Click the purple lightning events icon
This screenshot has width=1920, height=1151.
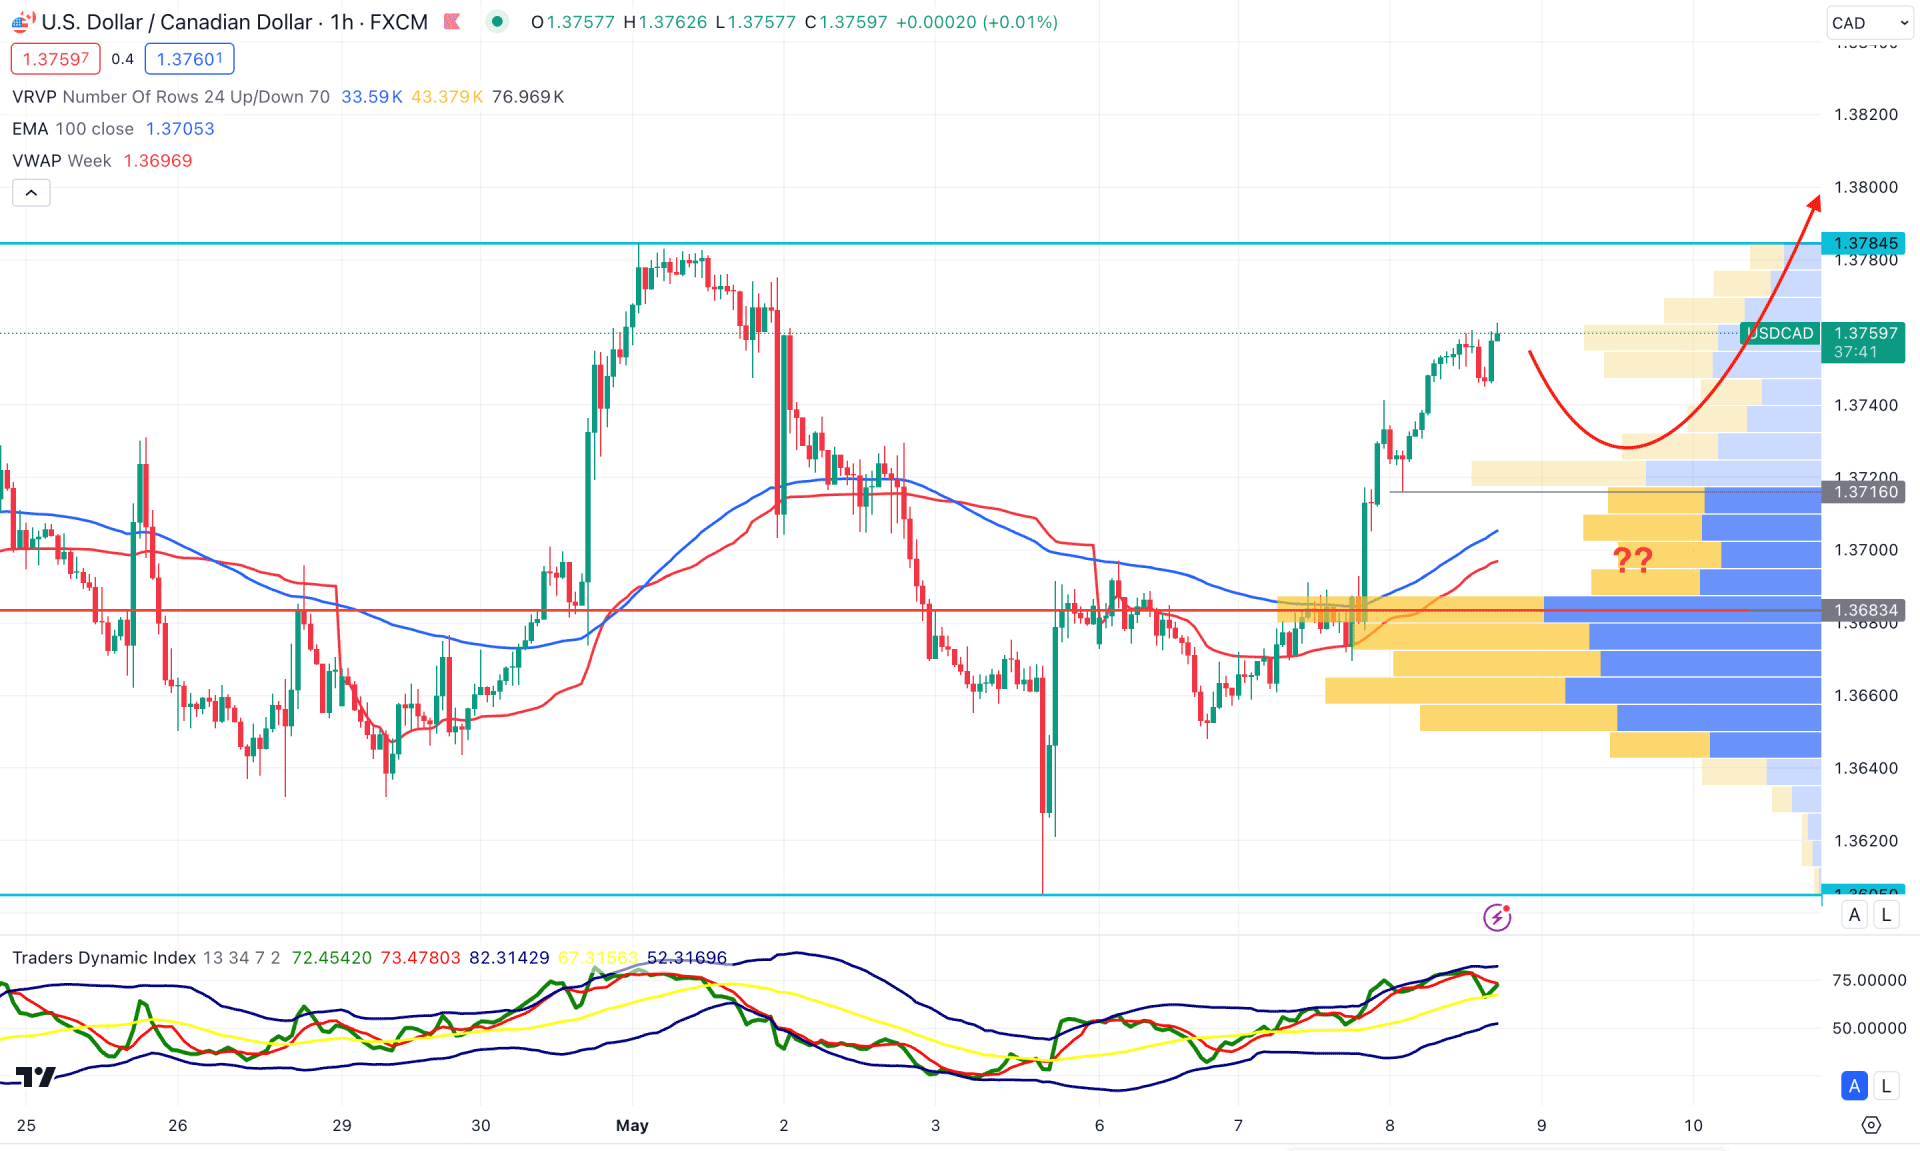click(x=1497, y=916)
